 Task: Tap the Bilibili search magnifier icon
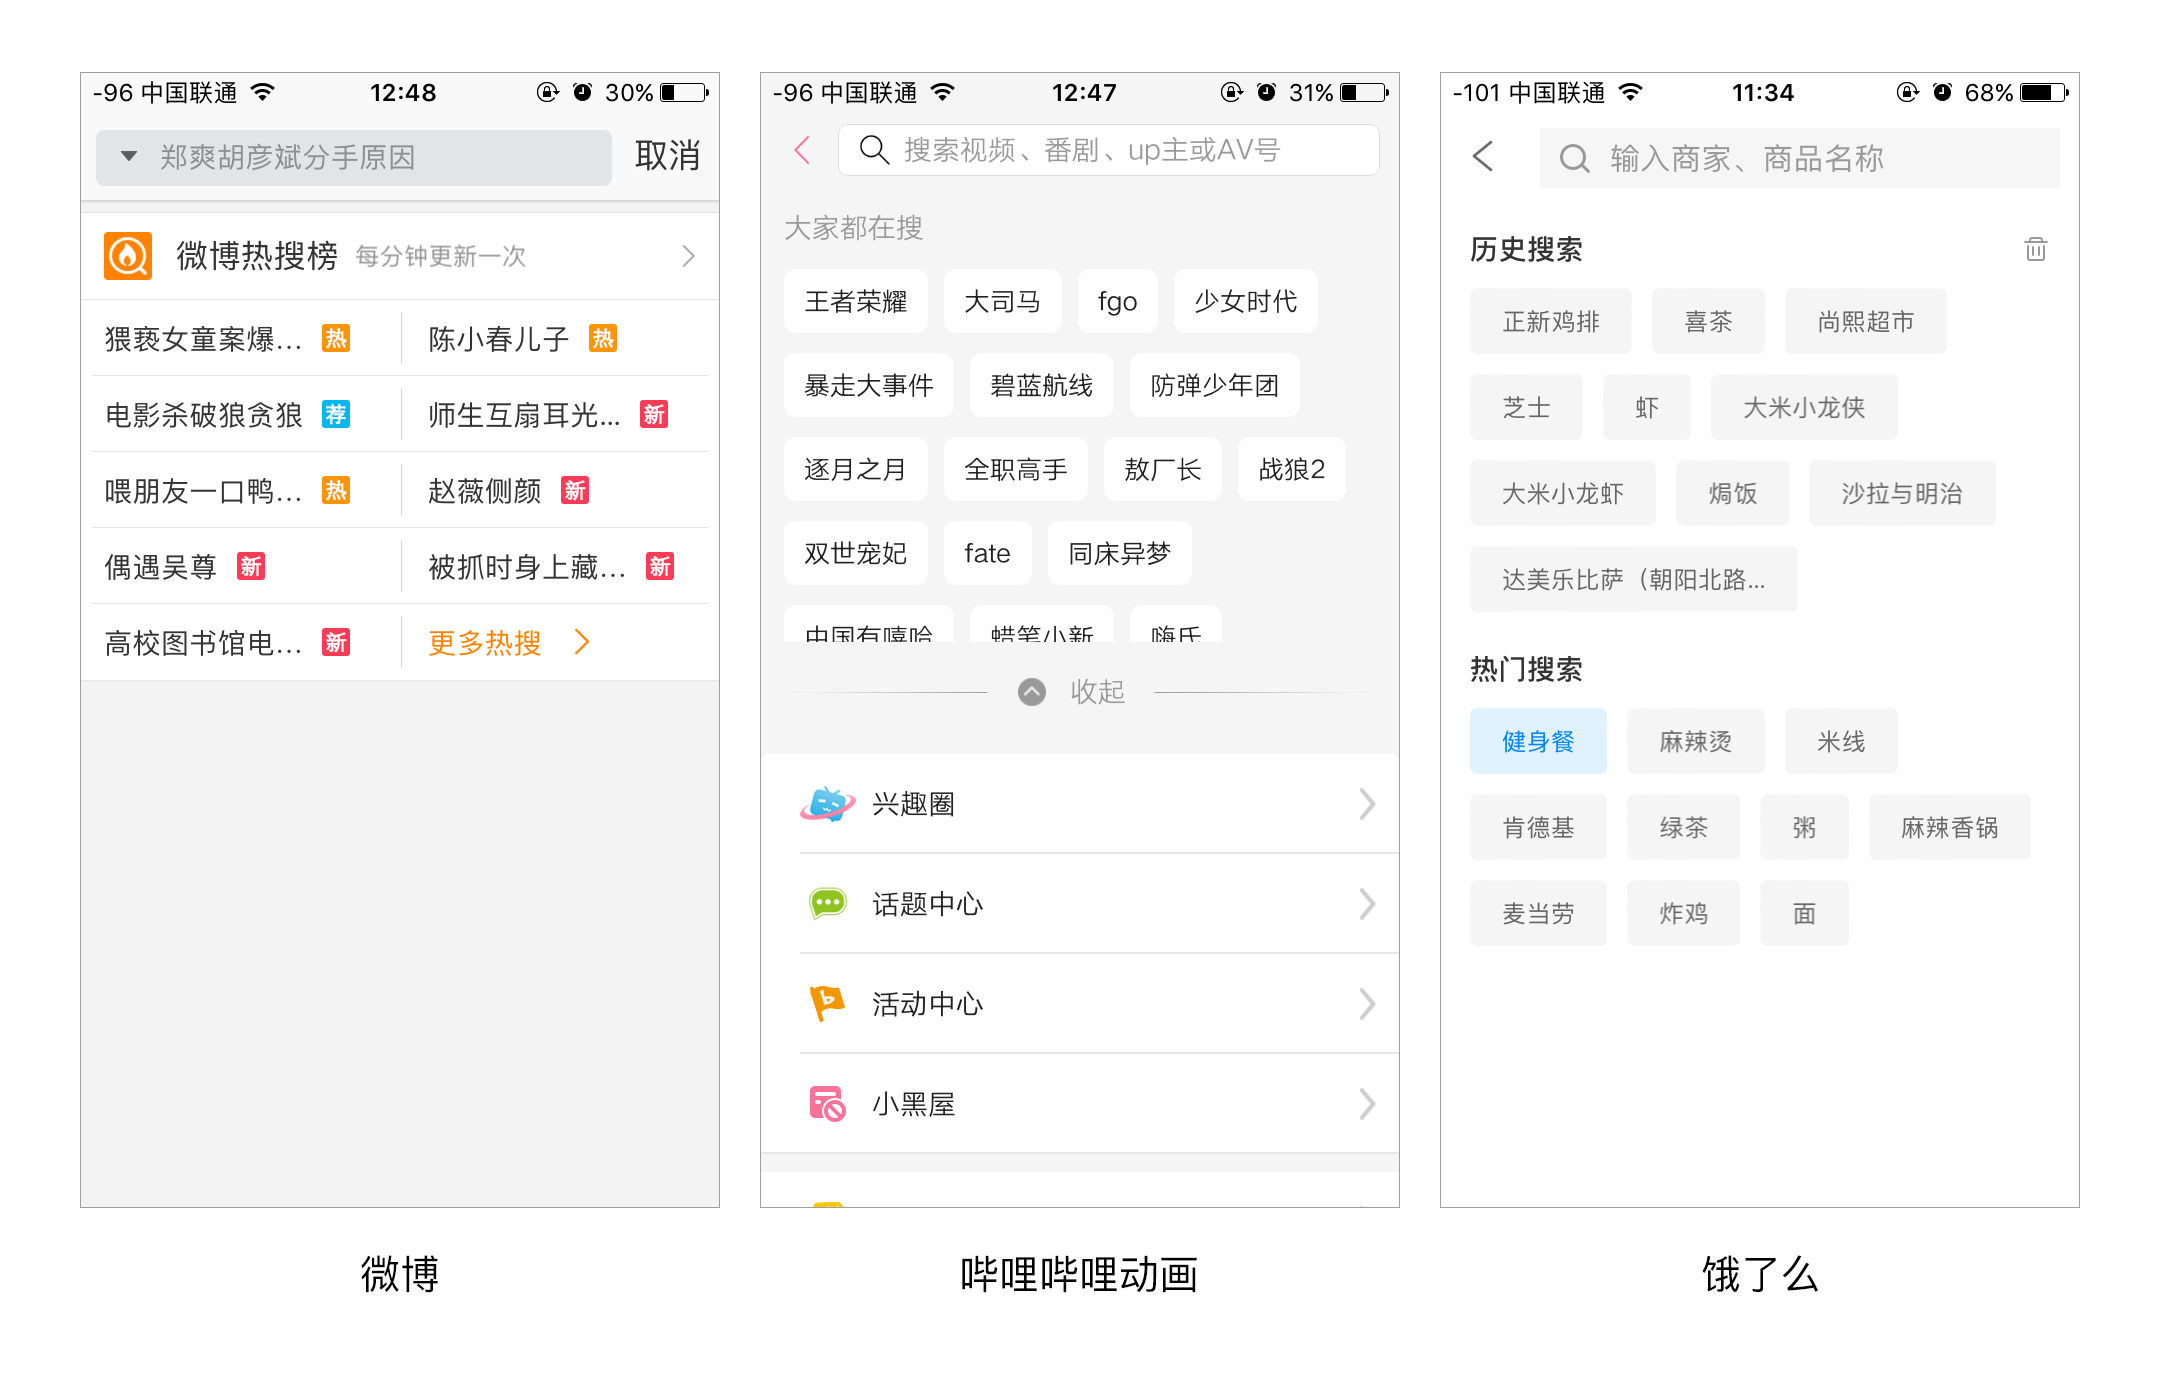point(874,150)
